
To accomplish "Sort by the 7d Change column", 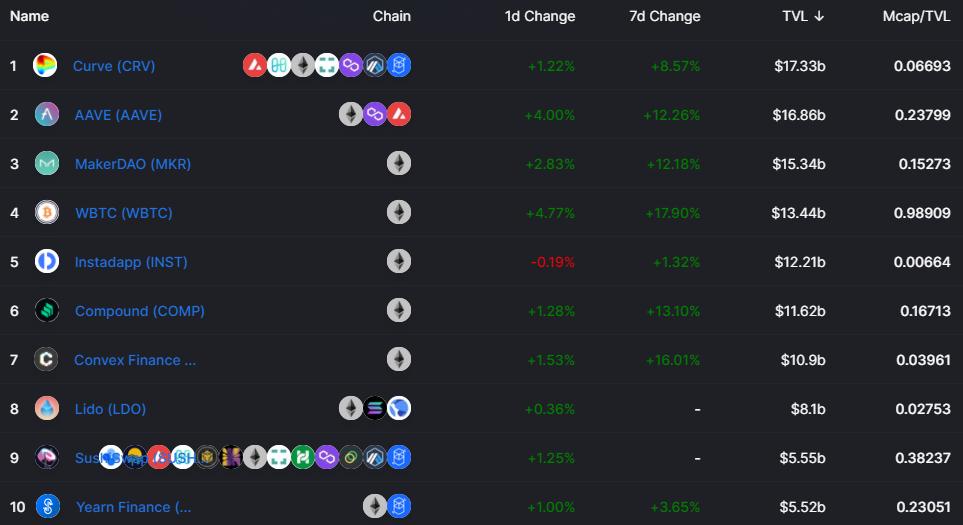I will click(x=665, y=17).
